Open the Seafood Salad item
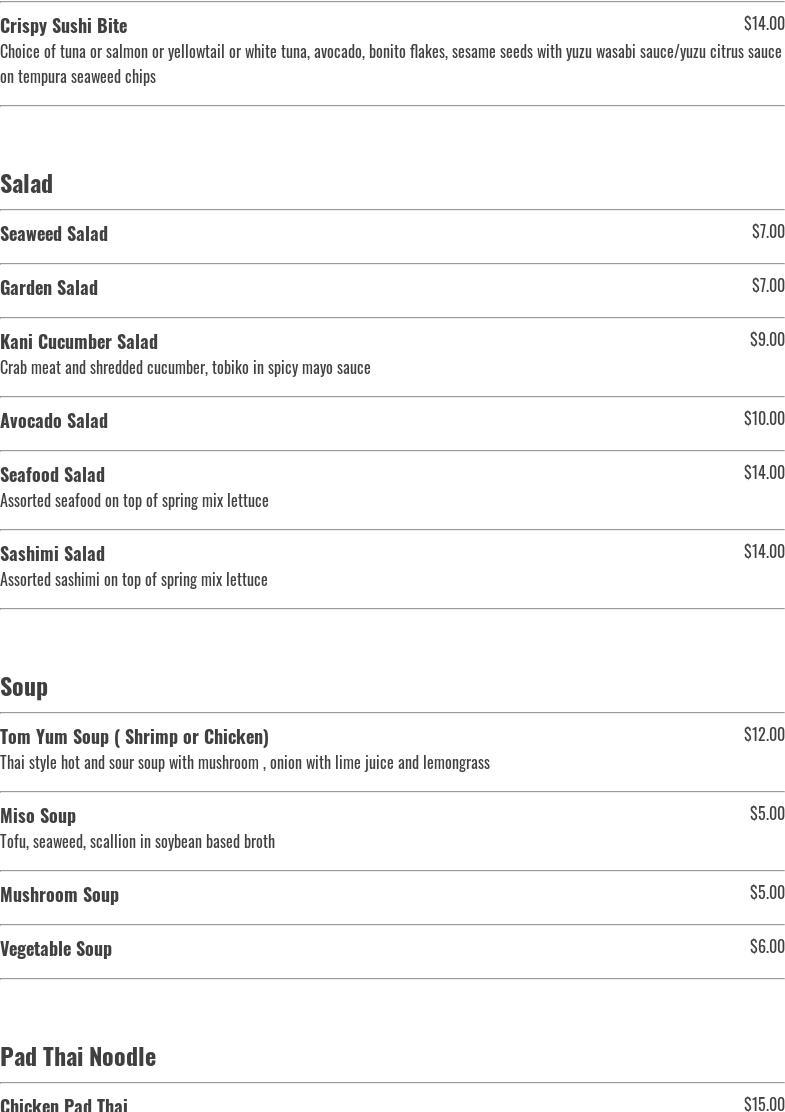 52,475
